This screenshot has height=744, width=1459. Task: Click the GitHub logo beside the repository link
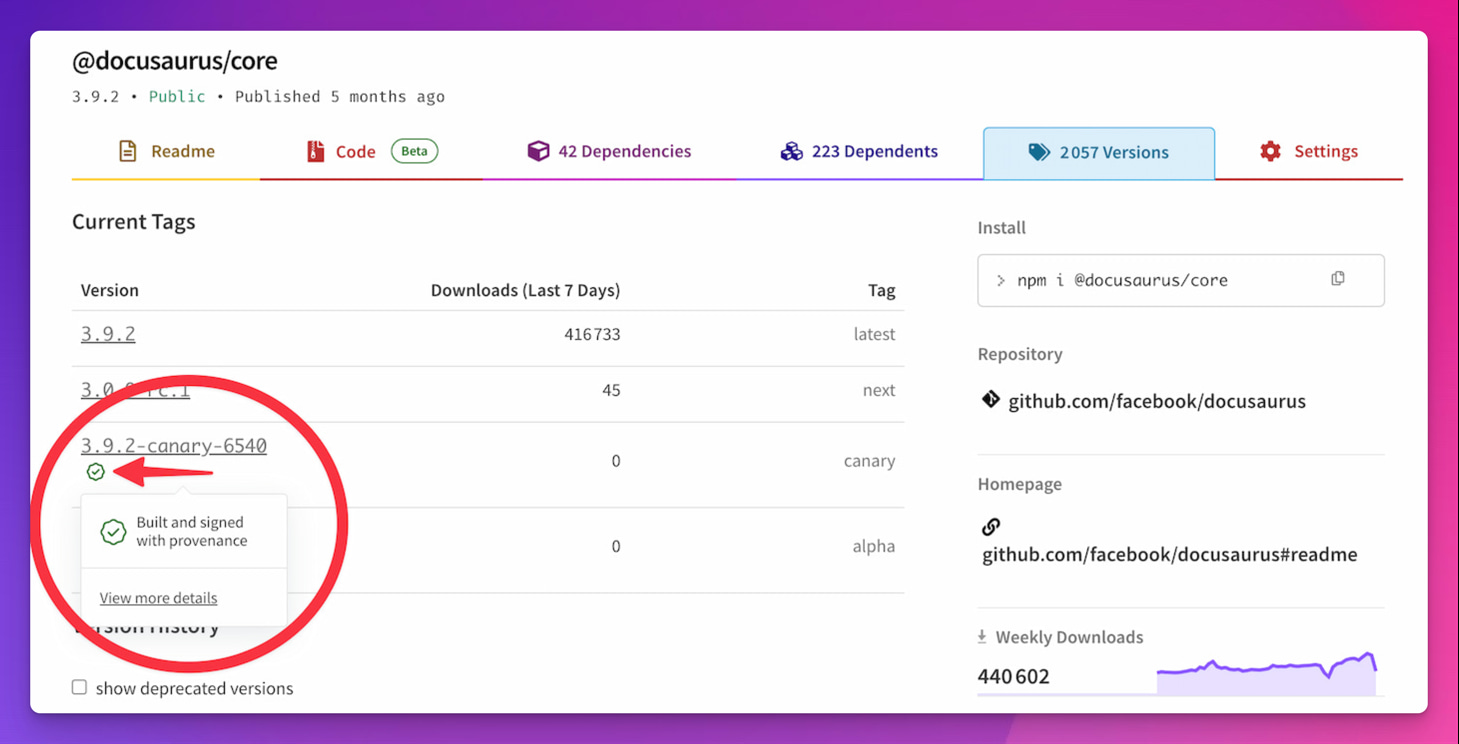click(990, 398)
